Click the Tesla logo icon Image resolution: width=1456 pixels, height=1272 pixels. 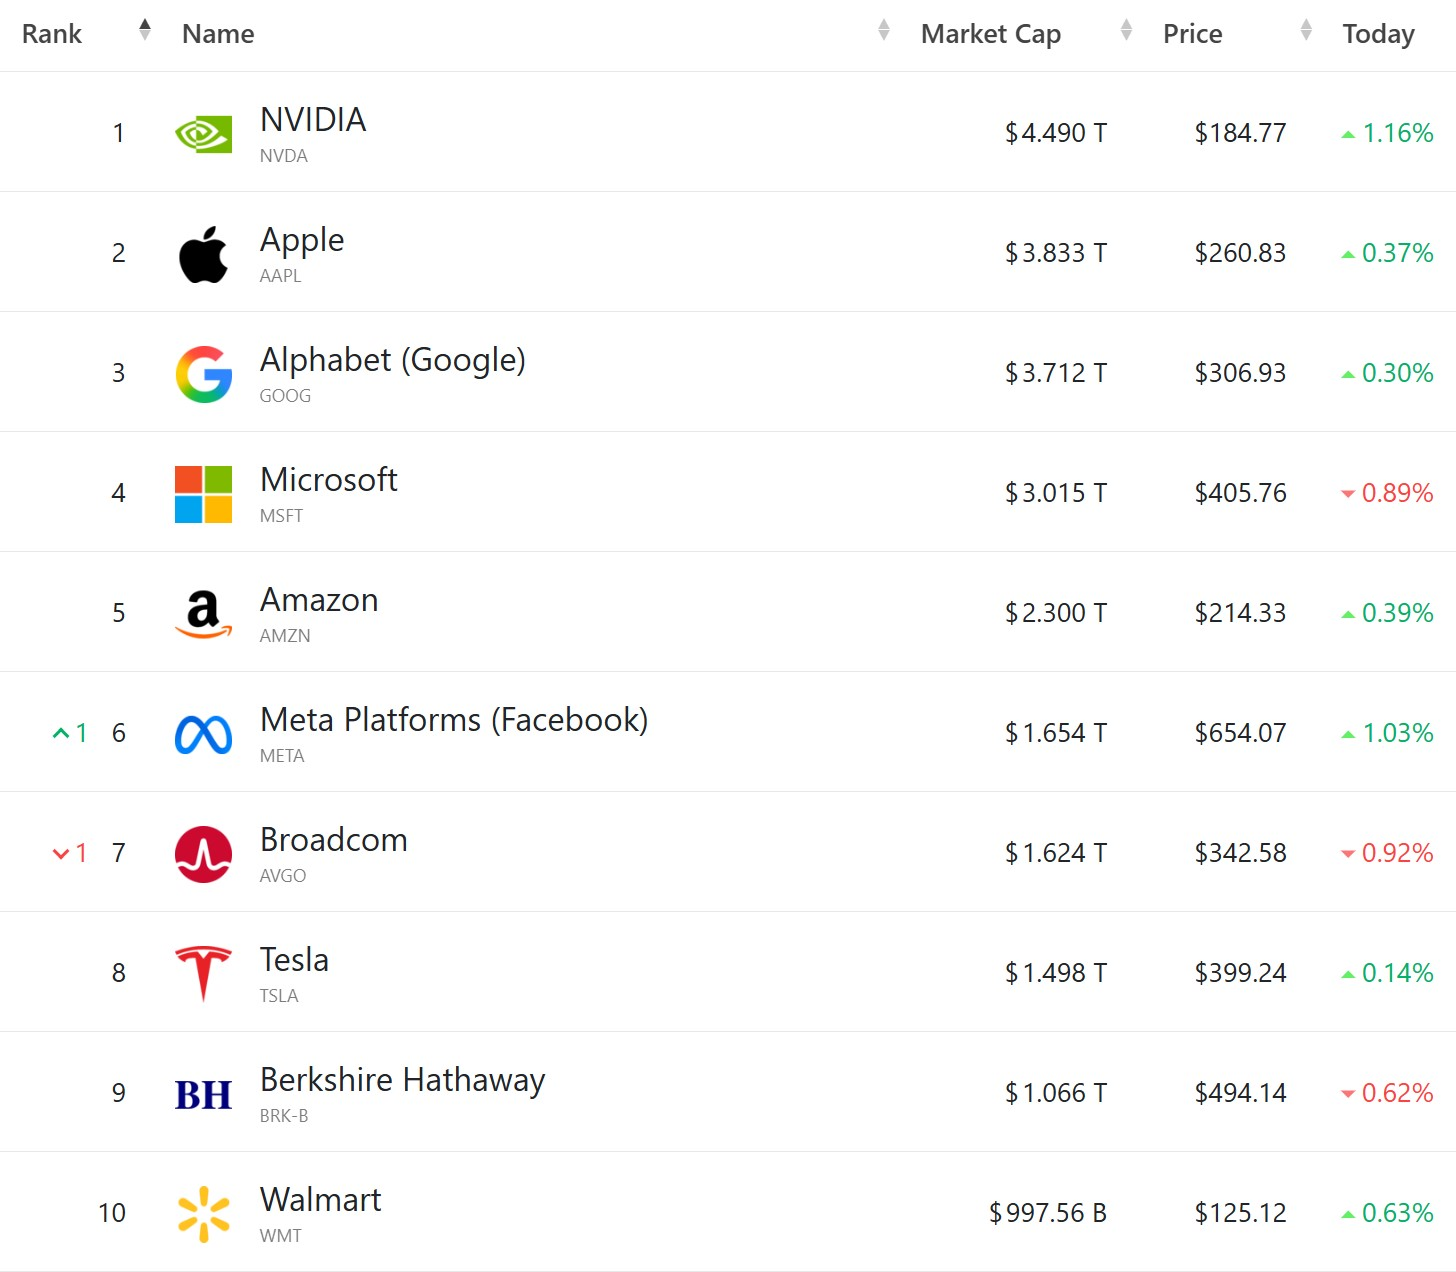coord(203,973)
